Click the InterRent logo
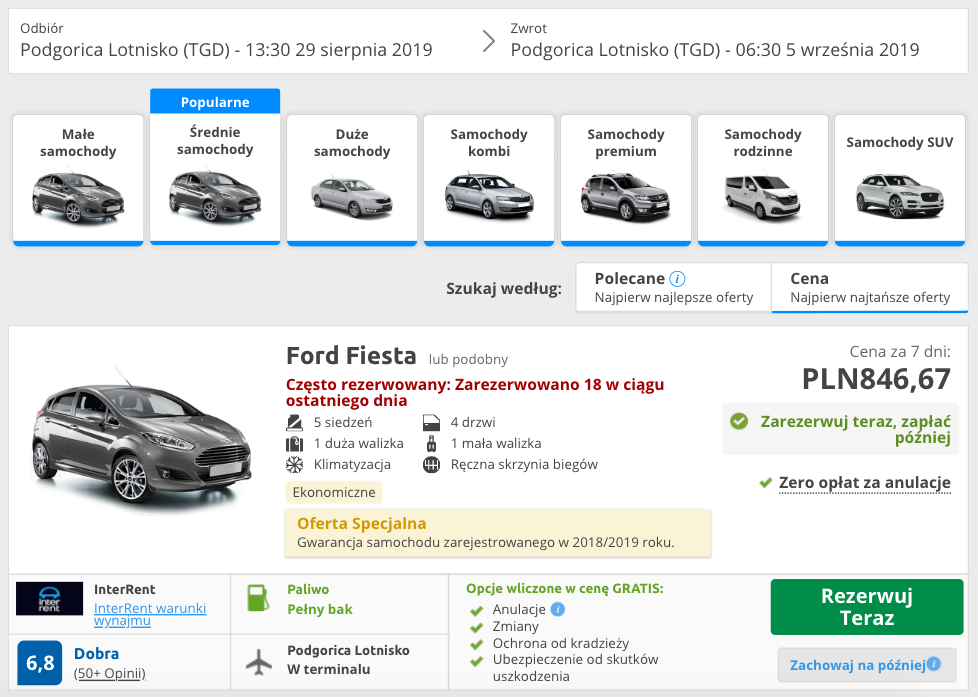 [x=49, y=599]
